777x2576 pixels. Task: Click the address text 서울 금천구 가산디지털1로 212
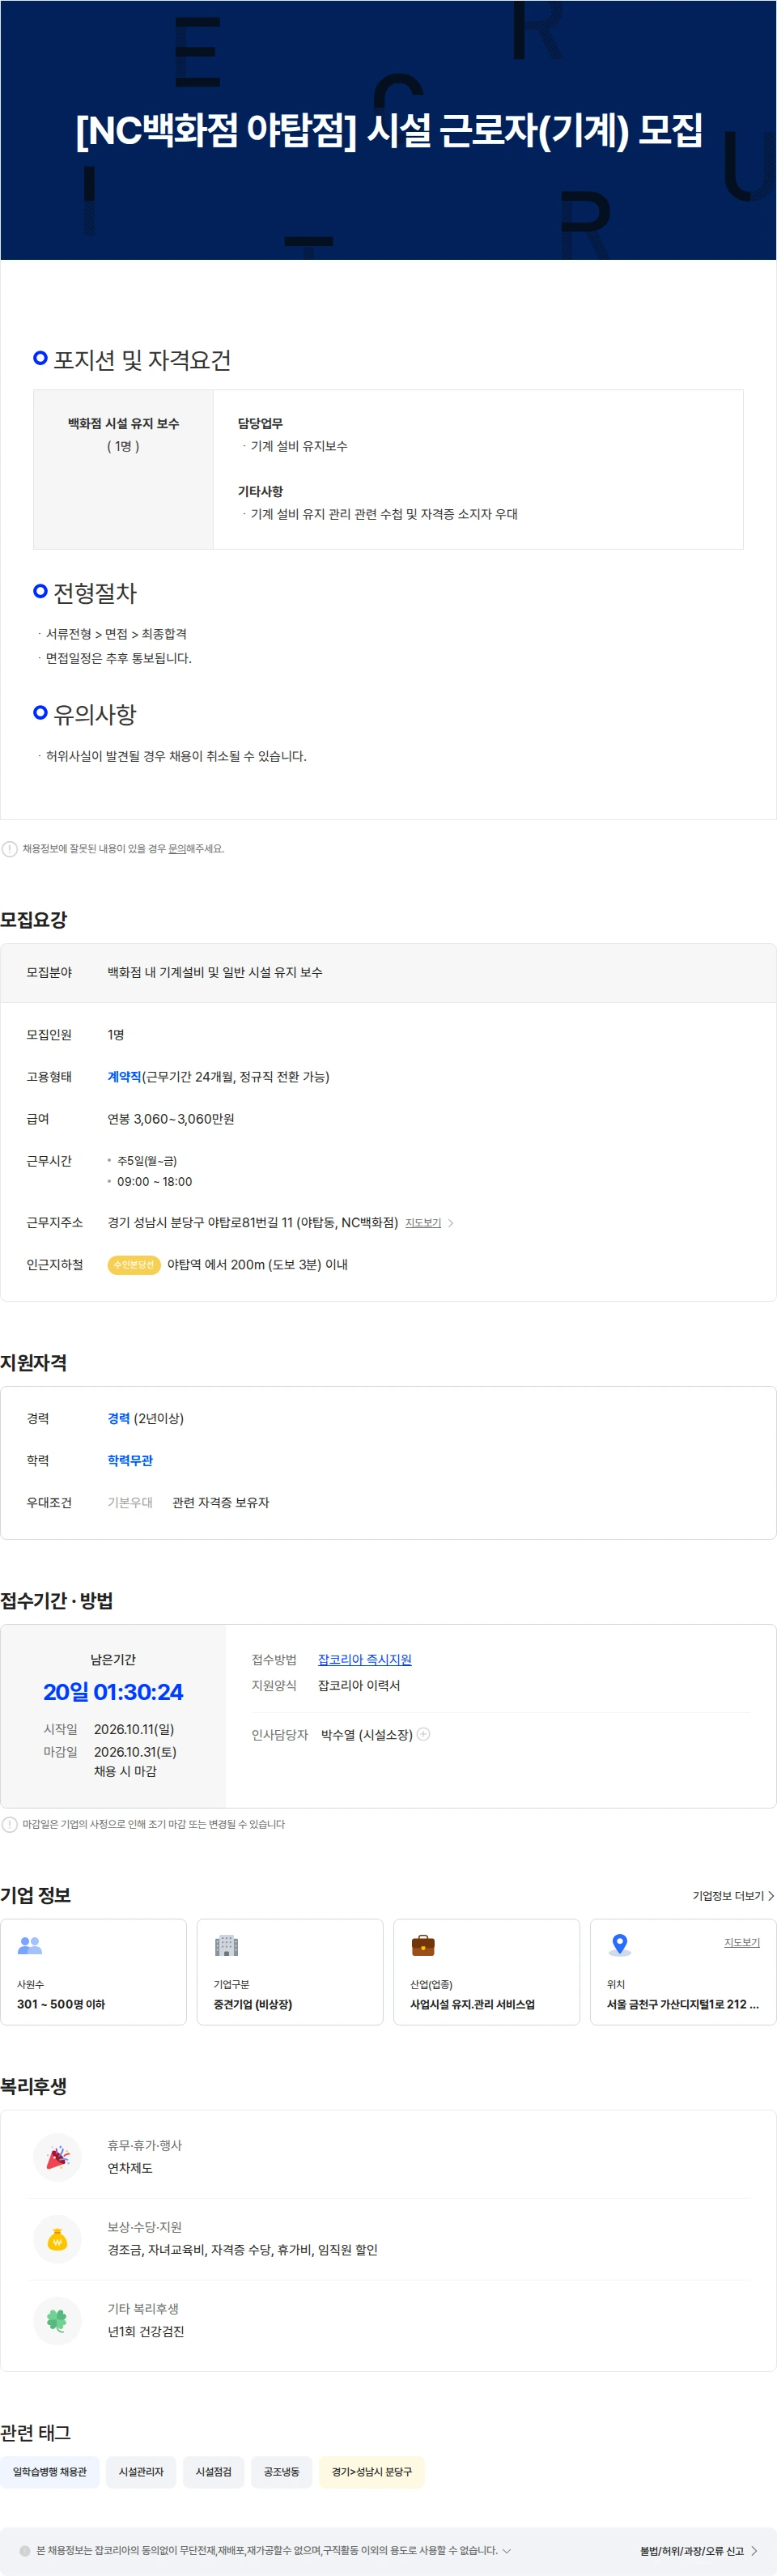point(683,2004)
